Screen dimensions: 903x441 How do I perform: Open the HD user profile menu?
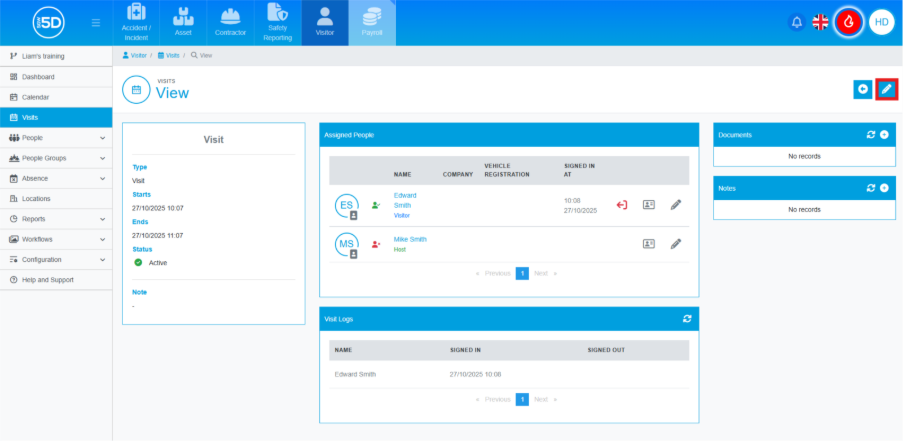tap(881, 22)
